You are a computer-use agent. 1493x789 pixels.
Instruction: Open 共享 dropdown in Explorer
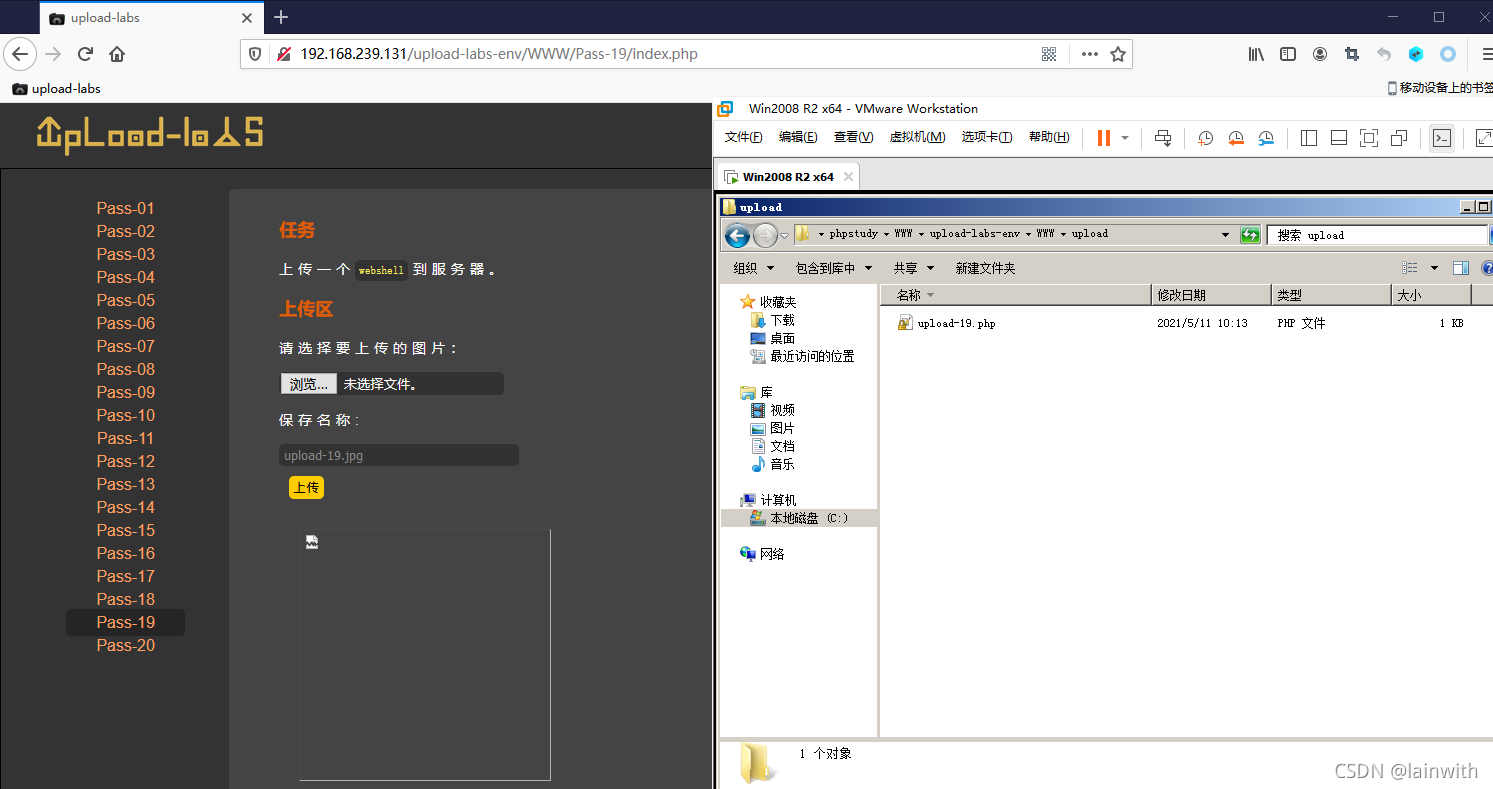(x=913, y=268)
